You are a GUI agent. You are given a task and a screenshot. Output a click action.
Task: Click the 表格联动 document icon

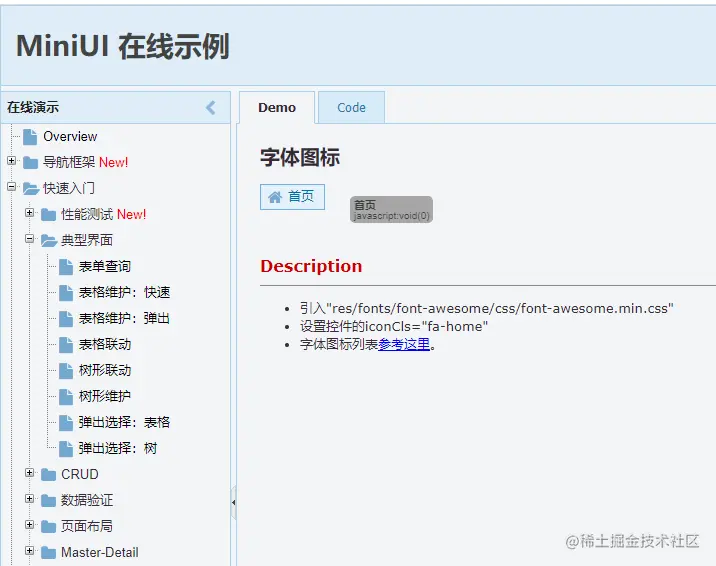click(66, 345)
